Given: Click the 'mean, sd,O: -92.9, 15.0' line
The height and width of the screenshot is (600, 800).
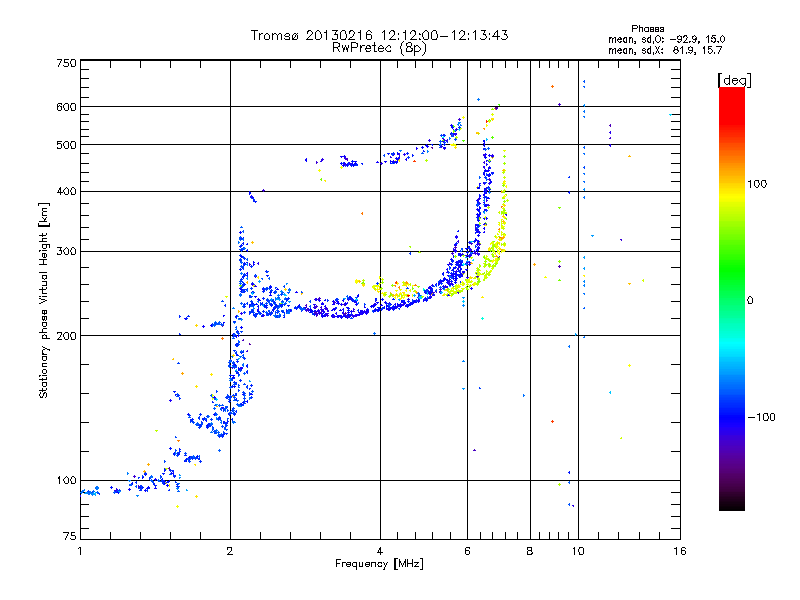Looking at the screenshot, I should point(666,39).
